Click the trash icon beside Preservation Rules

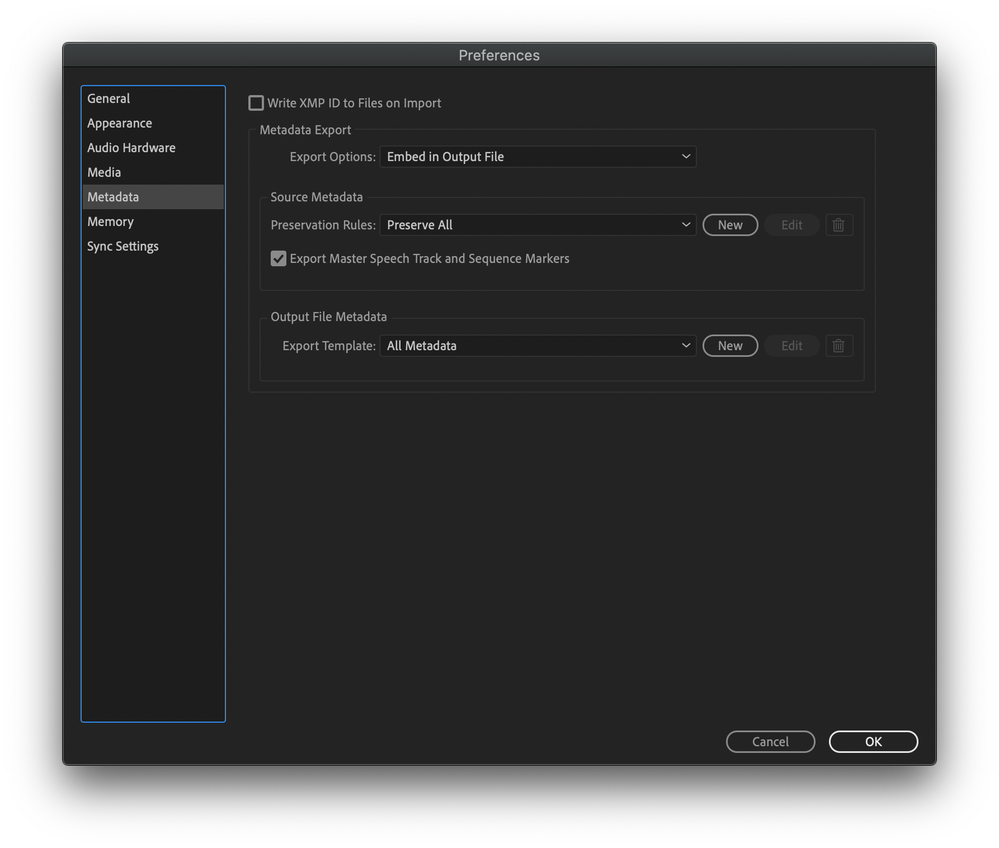tap(838, 225)
